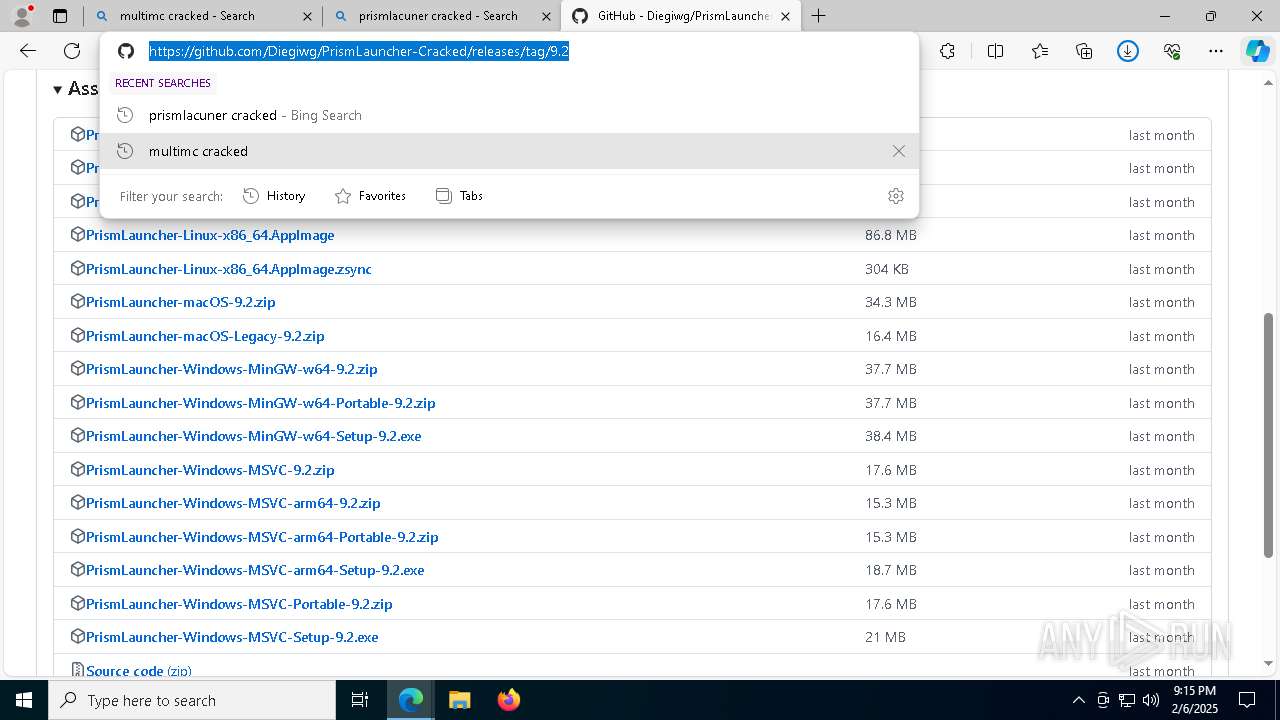Open split screen icon in toolbar
This screenshot has width=1280, height=720.
(995, 51)
